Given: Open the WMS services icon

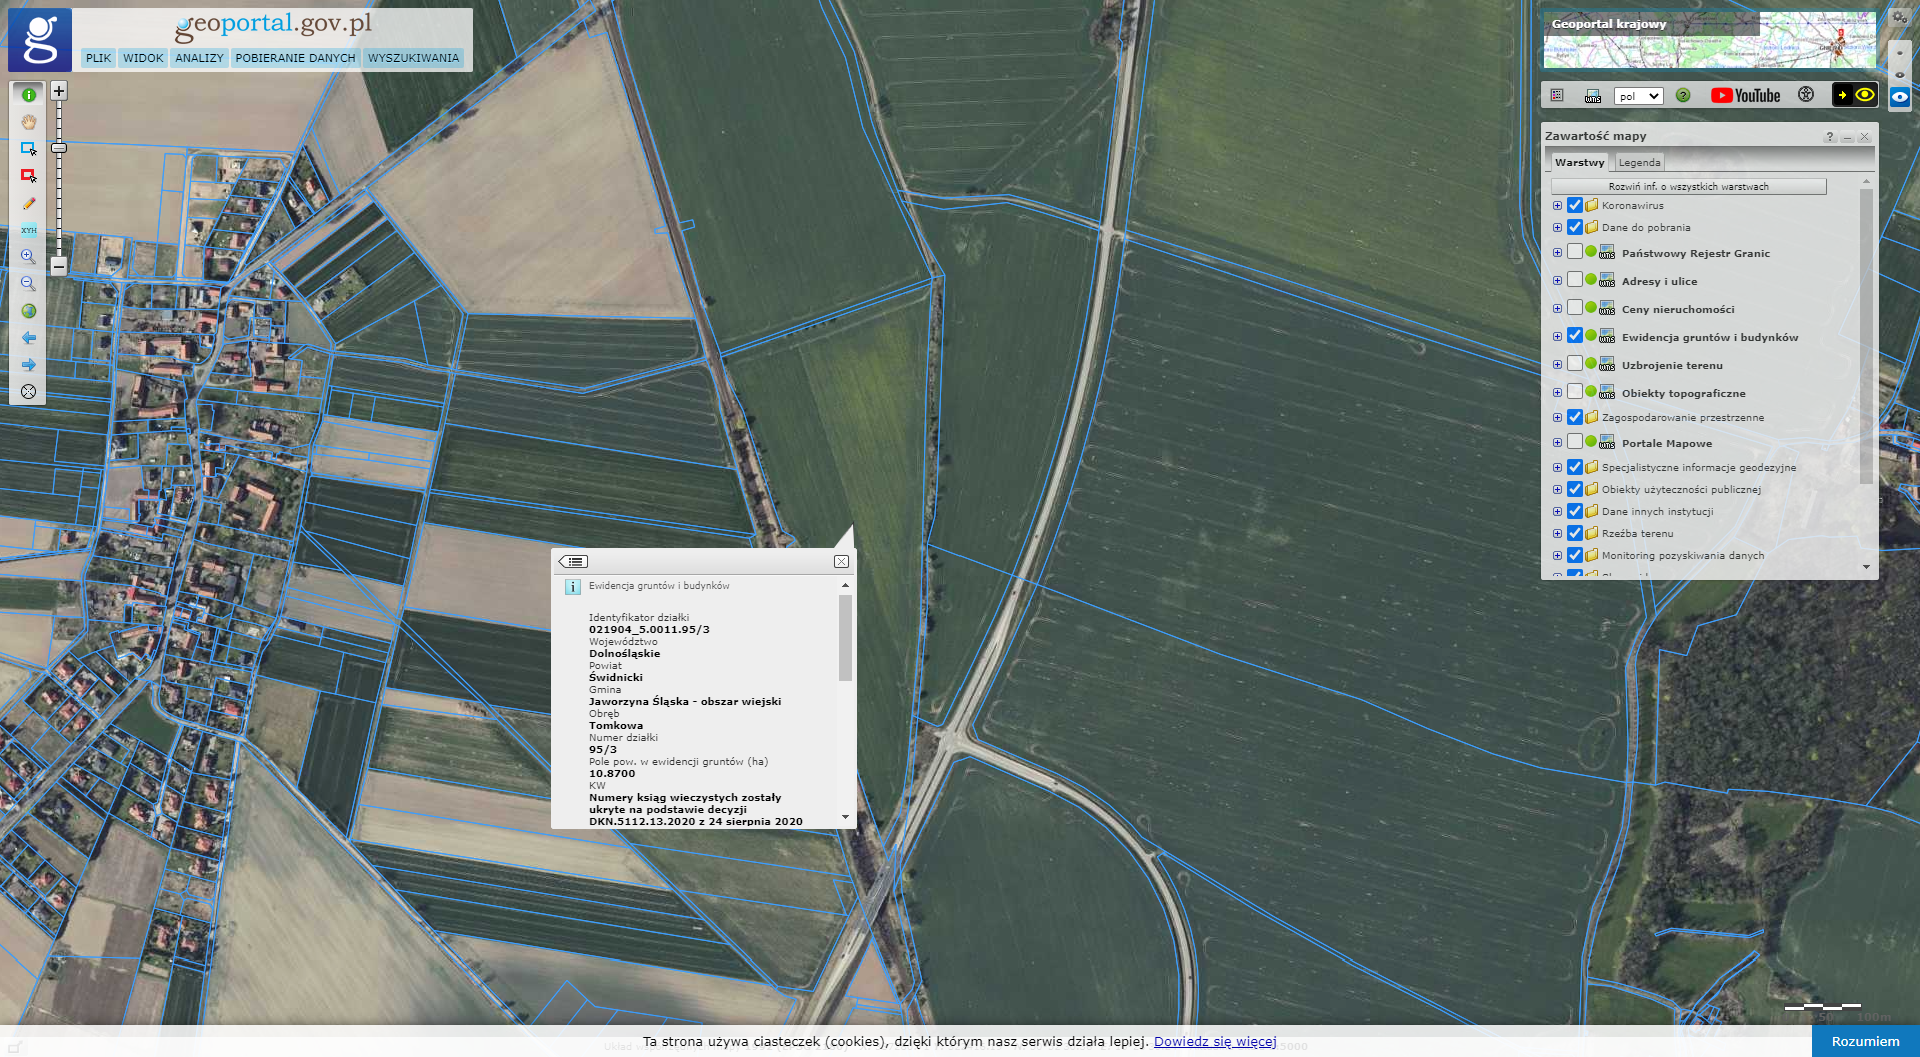Looking at the screenshot, I should pyautogui.click(x=1593, y=96).
